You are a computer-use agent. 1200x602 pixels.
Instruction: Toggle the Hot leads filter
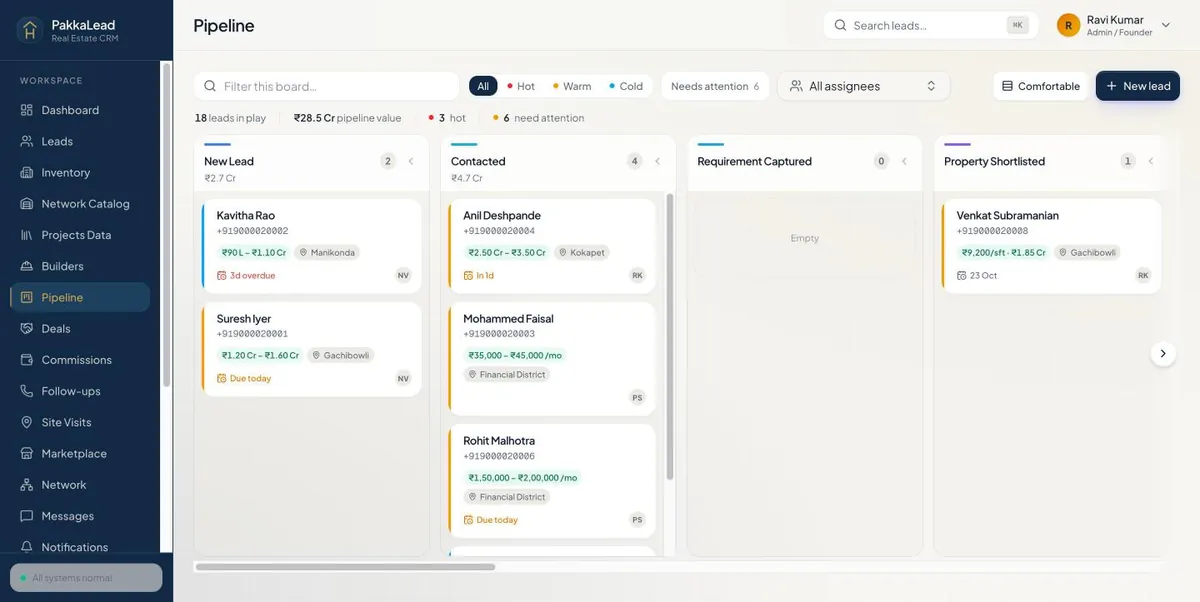[x=520, y=86]
